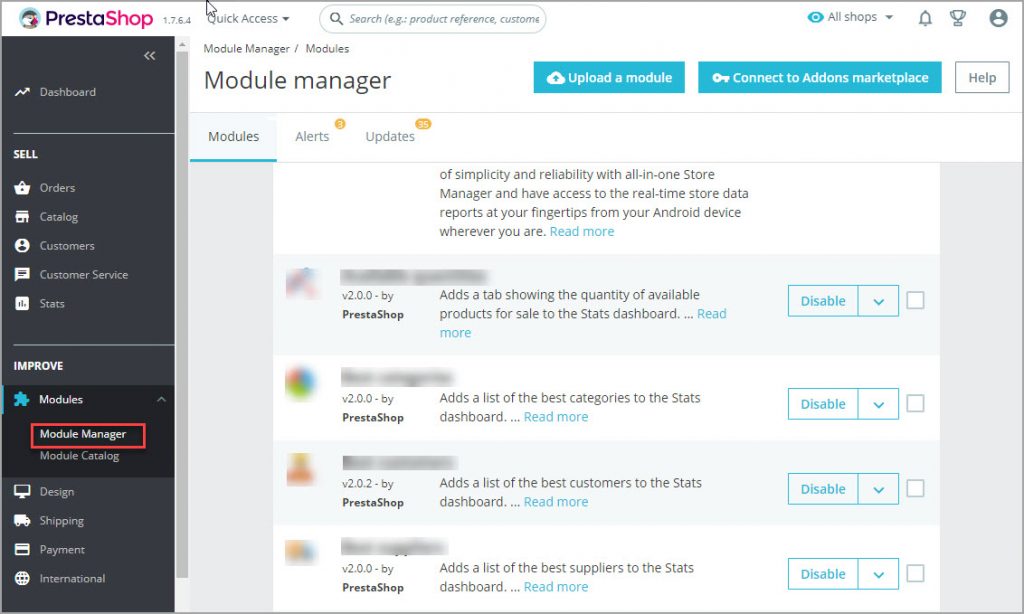Open Module Catalog in the sidebar
1024x614 pixels.
pyautogui.click(x=79, y=456)
